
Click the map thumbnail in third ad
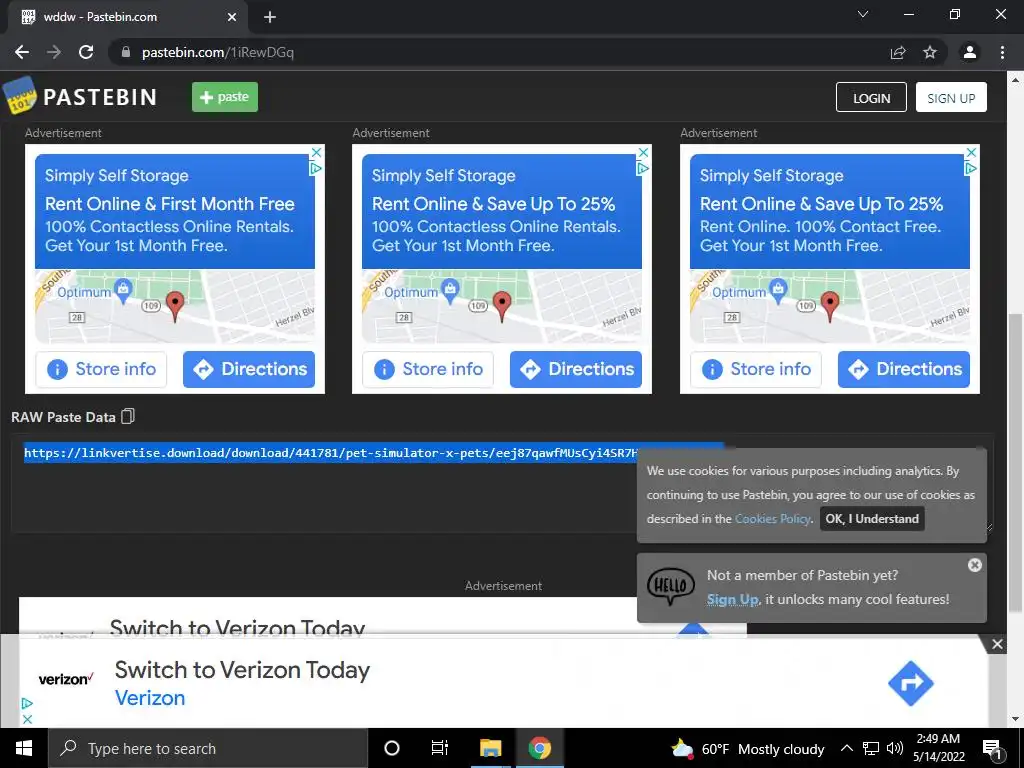point(830,306)
